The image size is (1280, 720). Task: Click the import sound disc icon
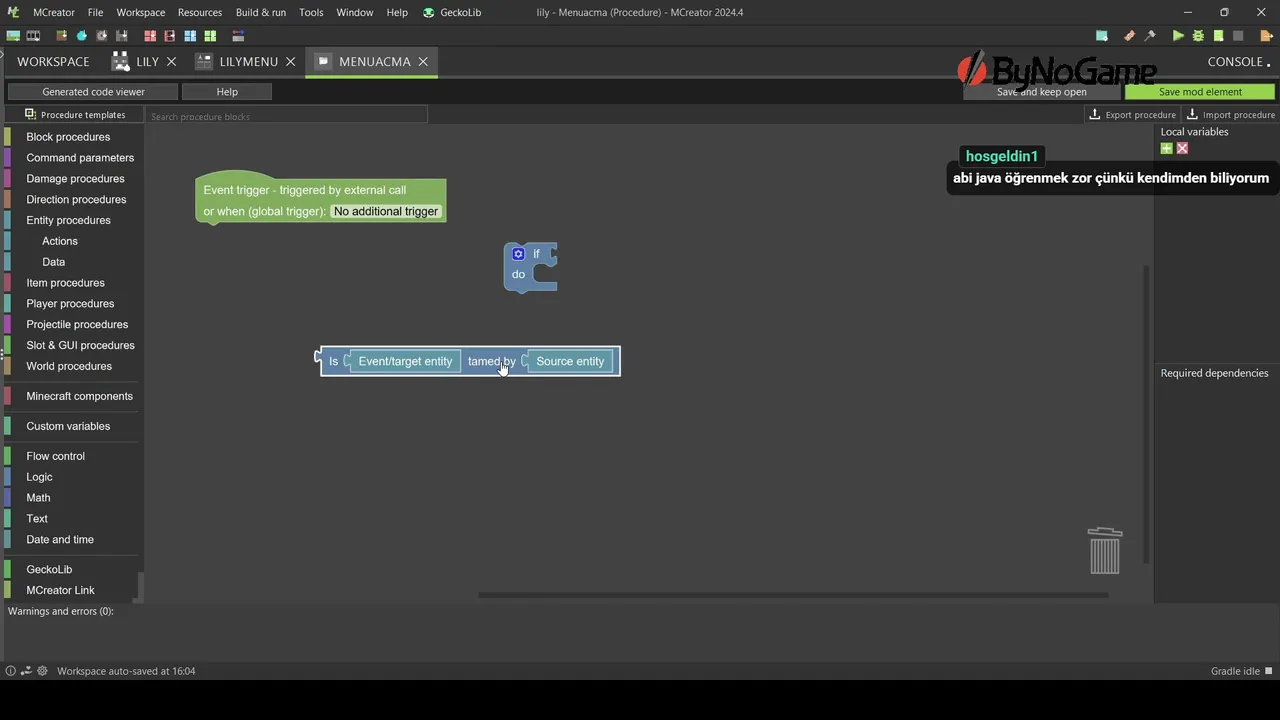(x=101, y=36)
